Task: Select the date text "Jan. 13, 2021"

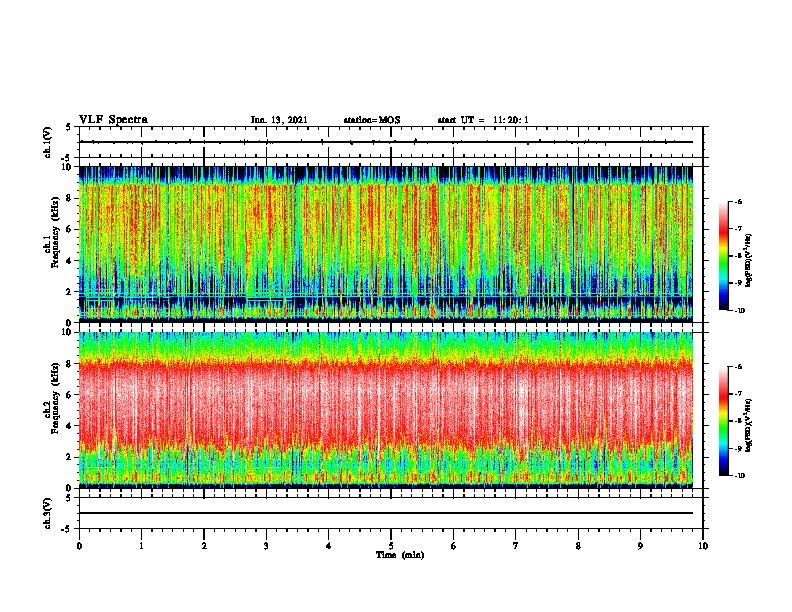Action: pos(279,120)
